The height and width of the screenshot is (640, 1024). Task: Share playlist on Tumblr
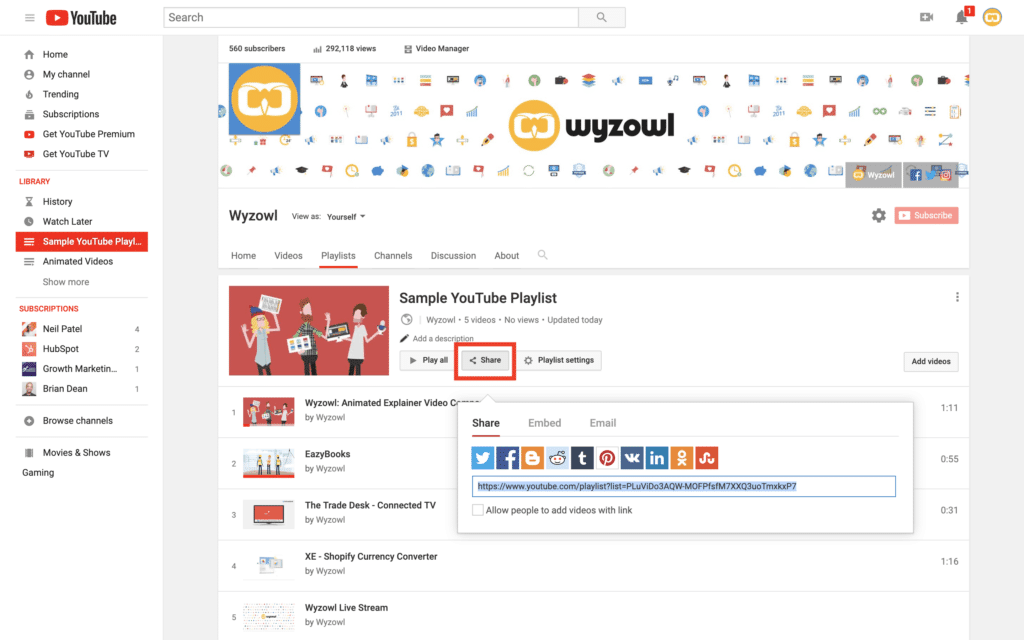pos(582,458)
